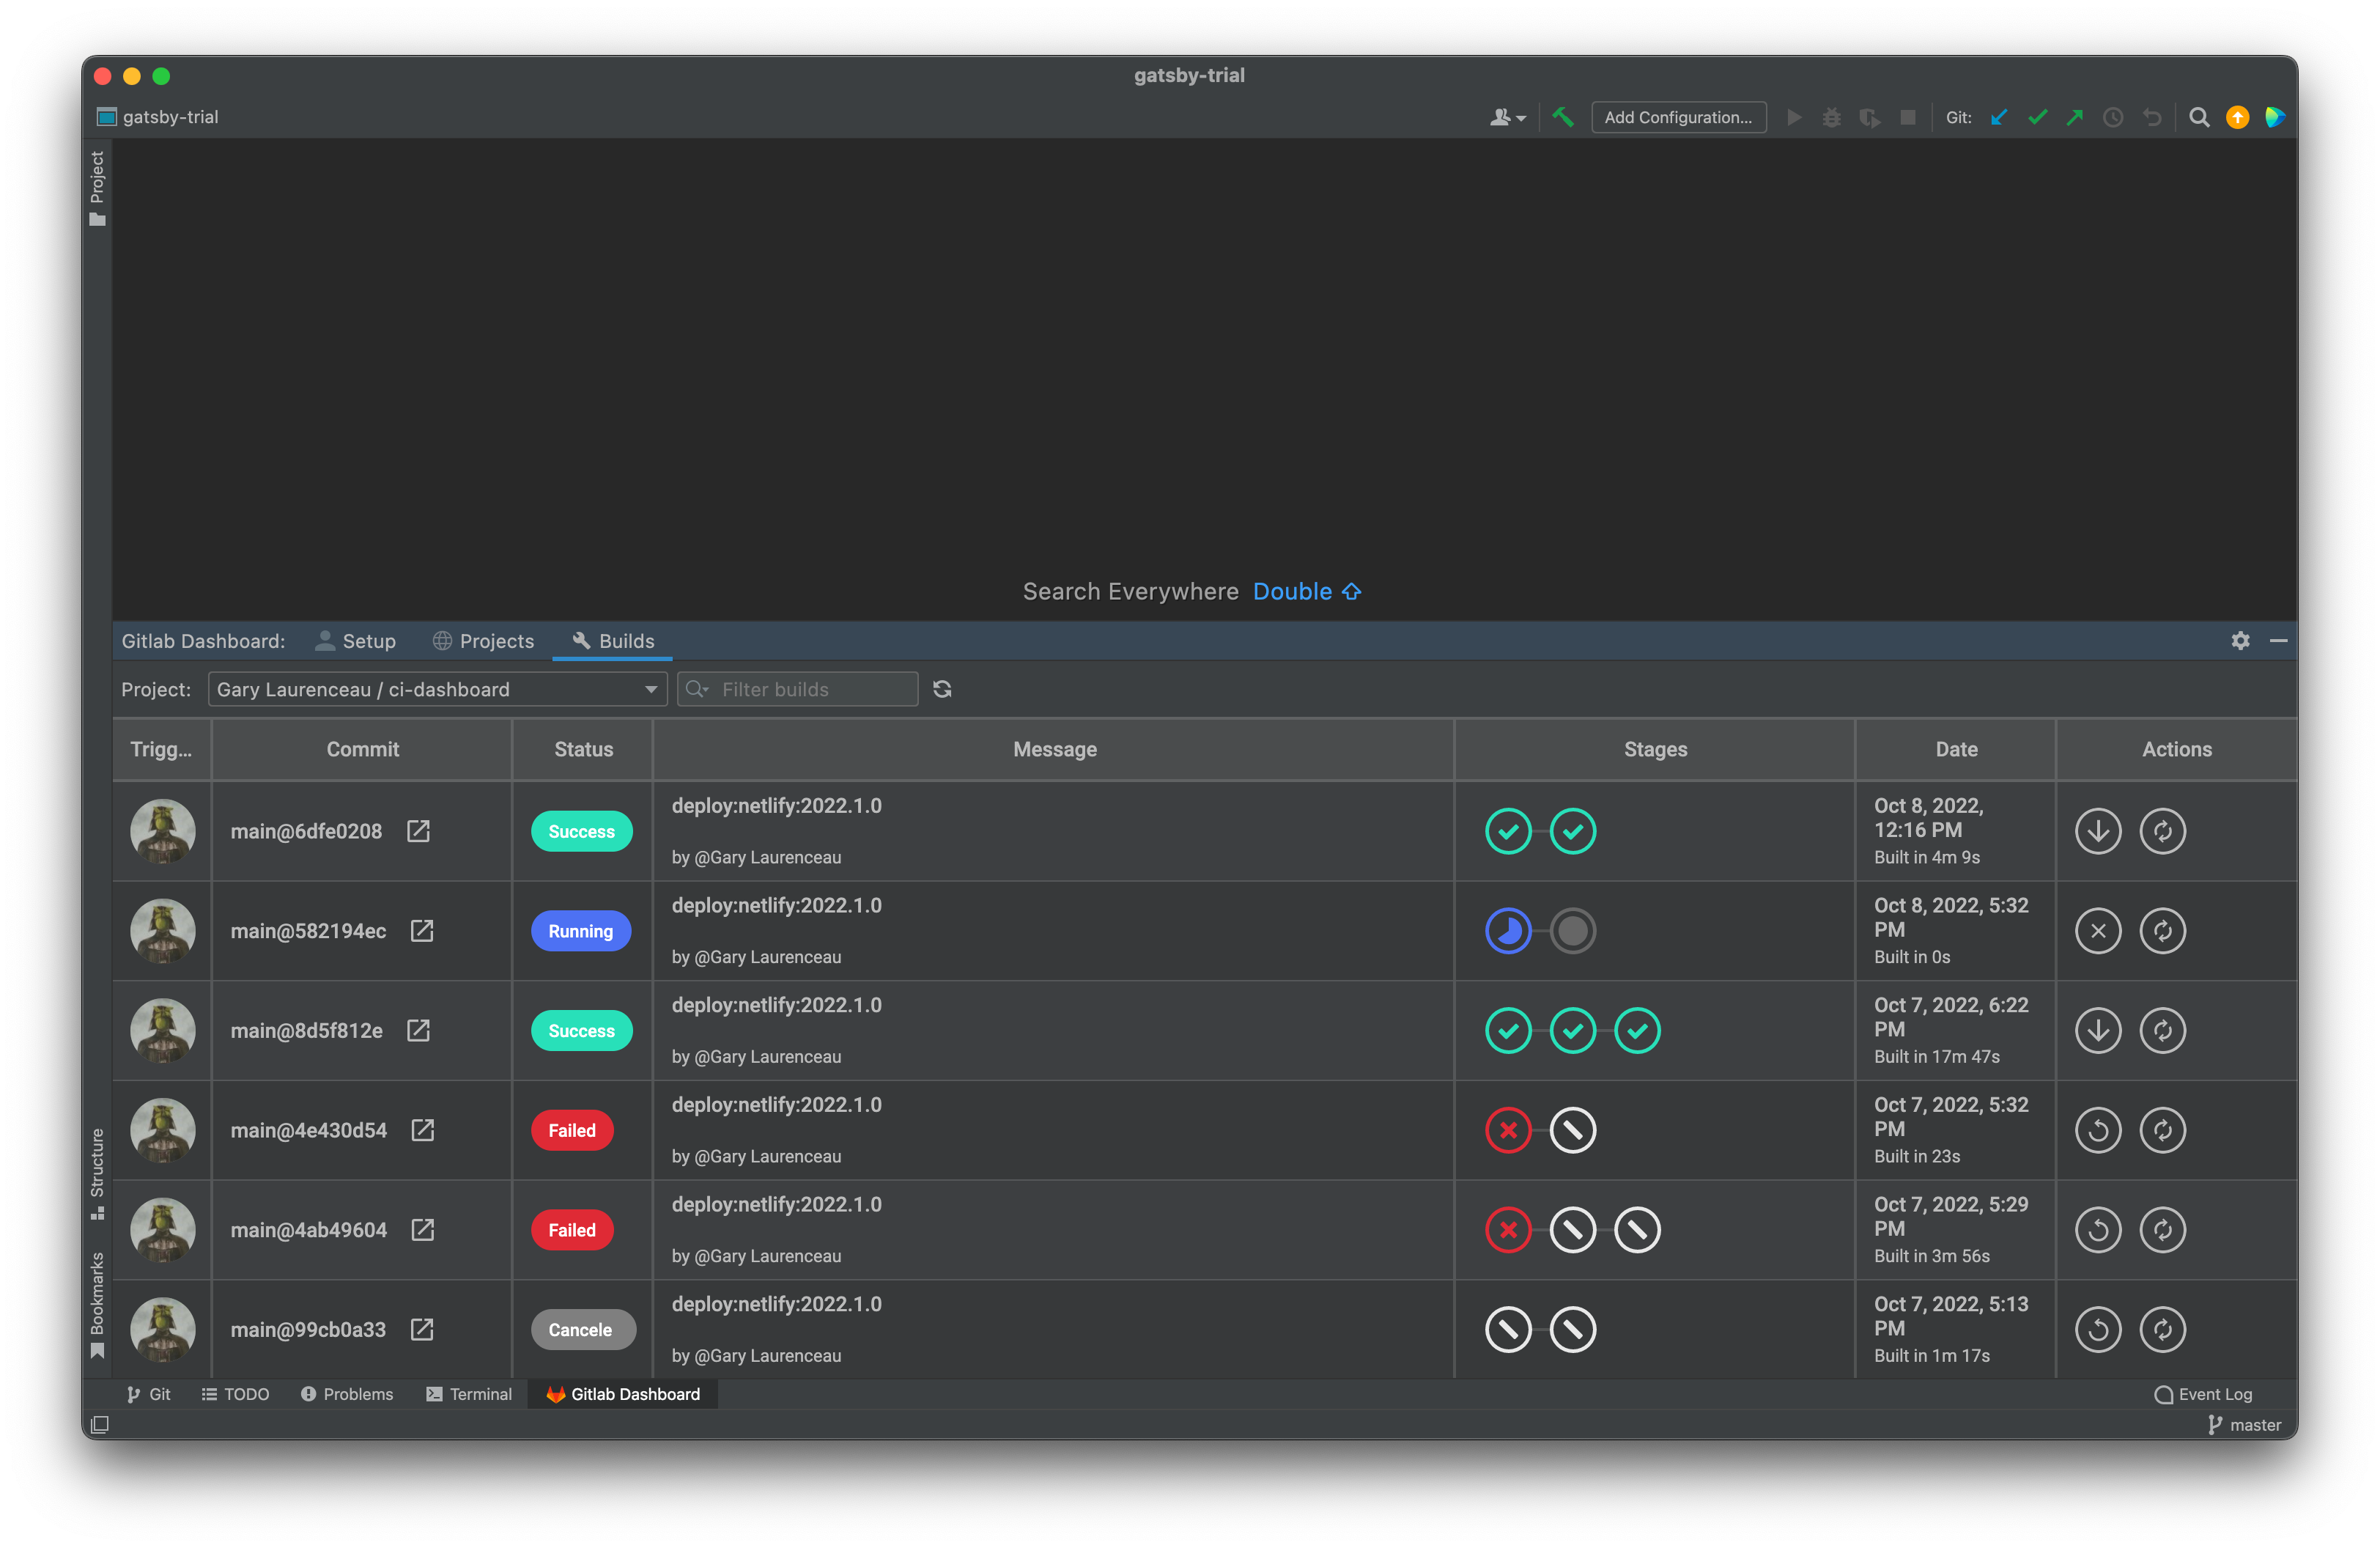Click the Date column header
Image resolution: width=2380 pixels, height=1548 pixels.
(1955, 749)
